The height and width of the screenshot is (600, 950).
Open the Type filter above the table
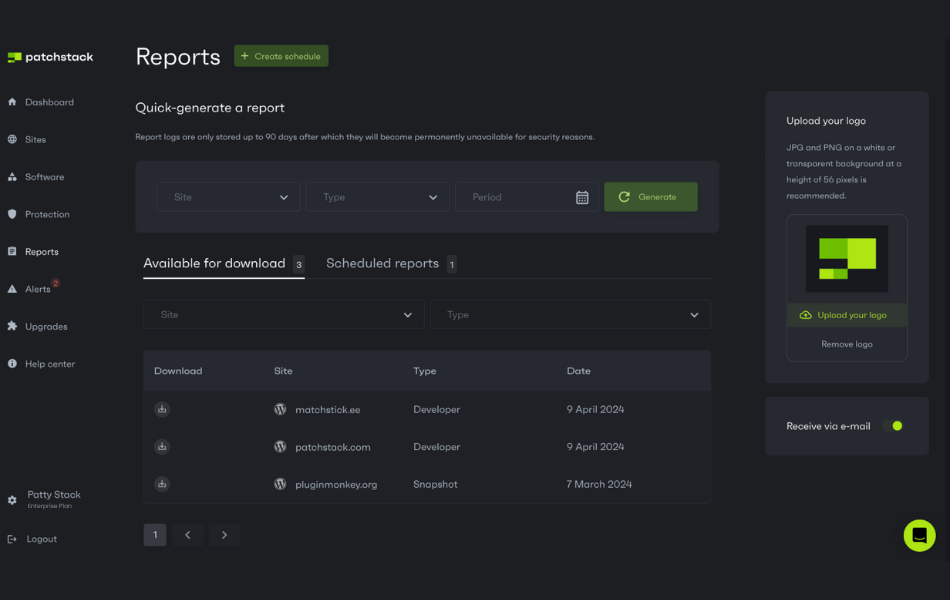[570, 315]
